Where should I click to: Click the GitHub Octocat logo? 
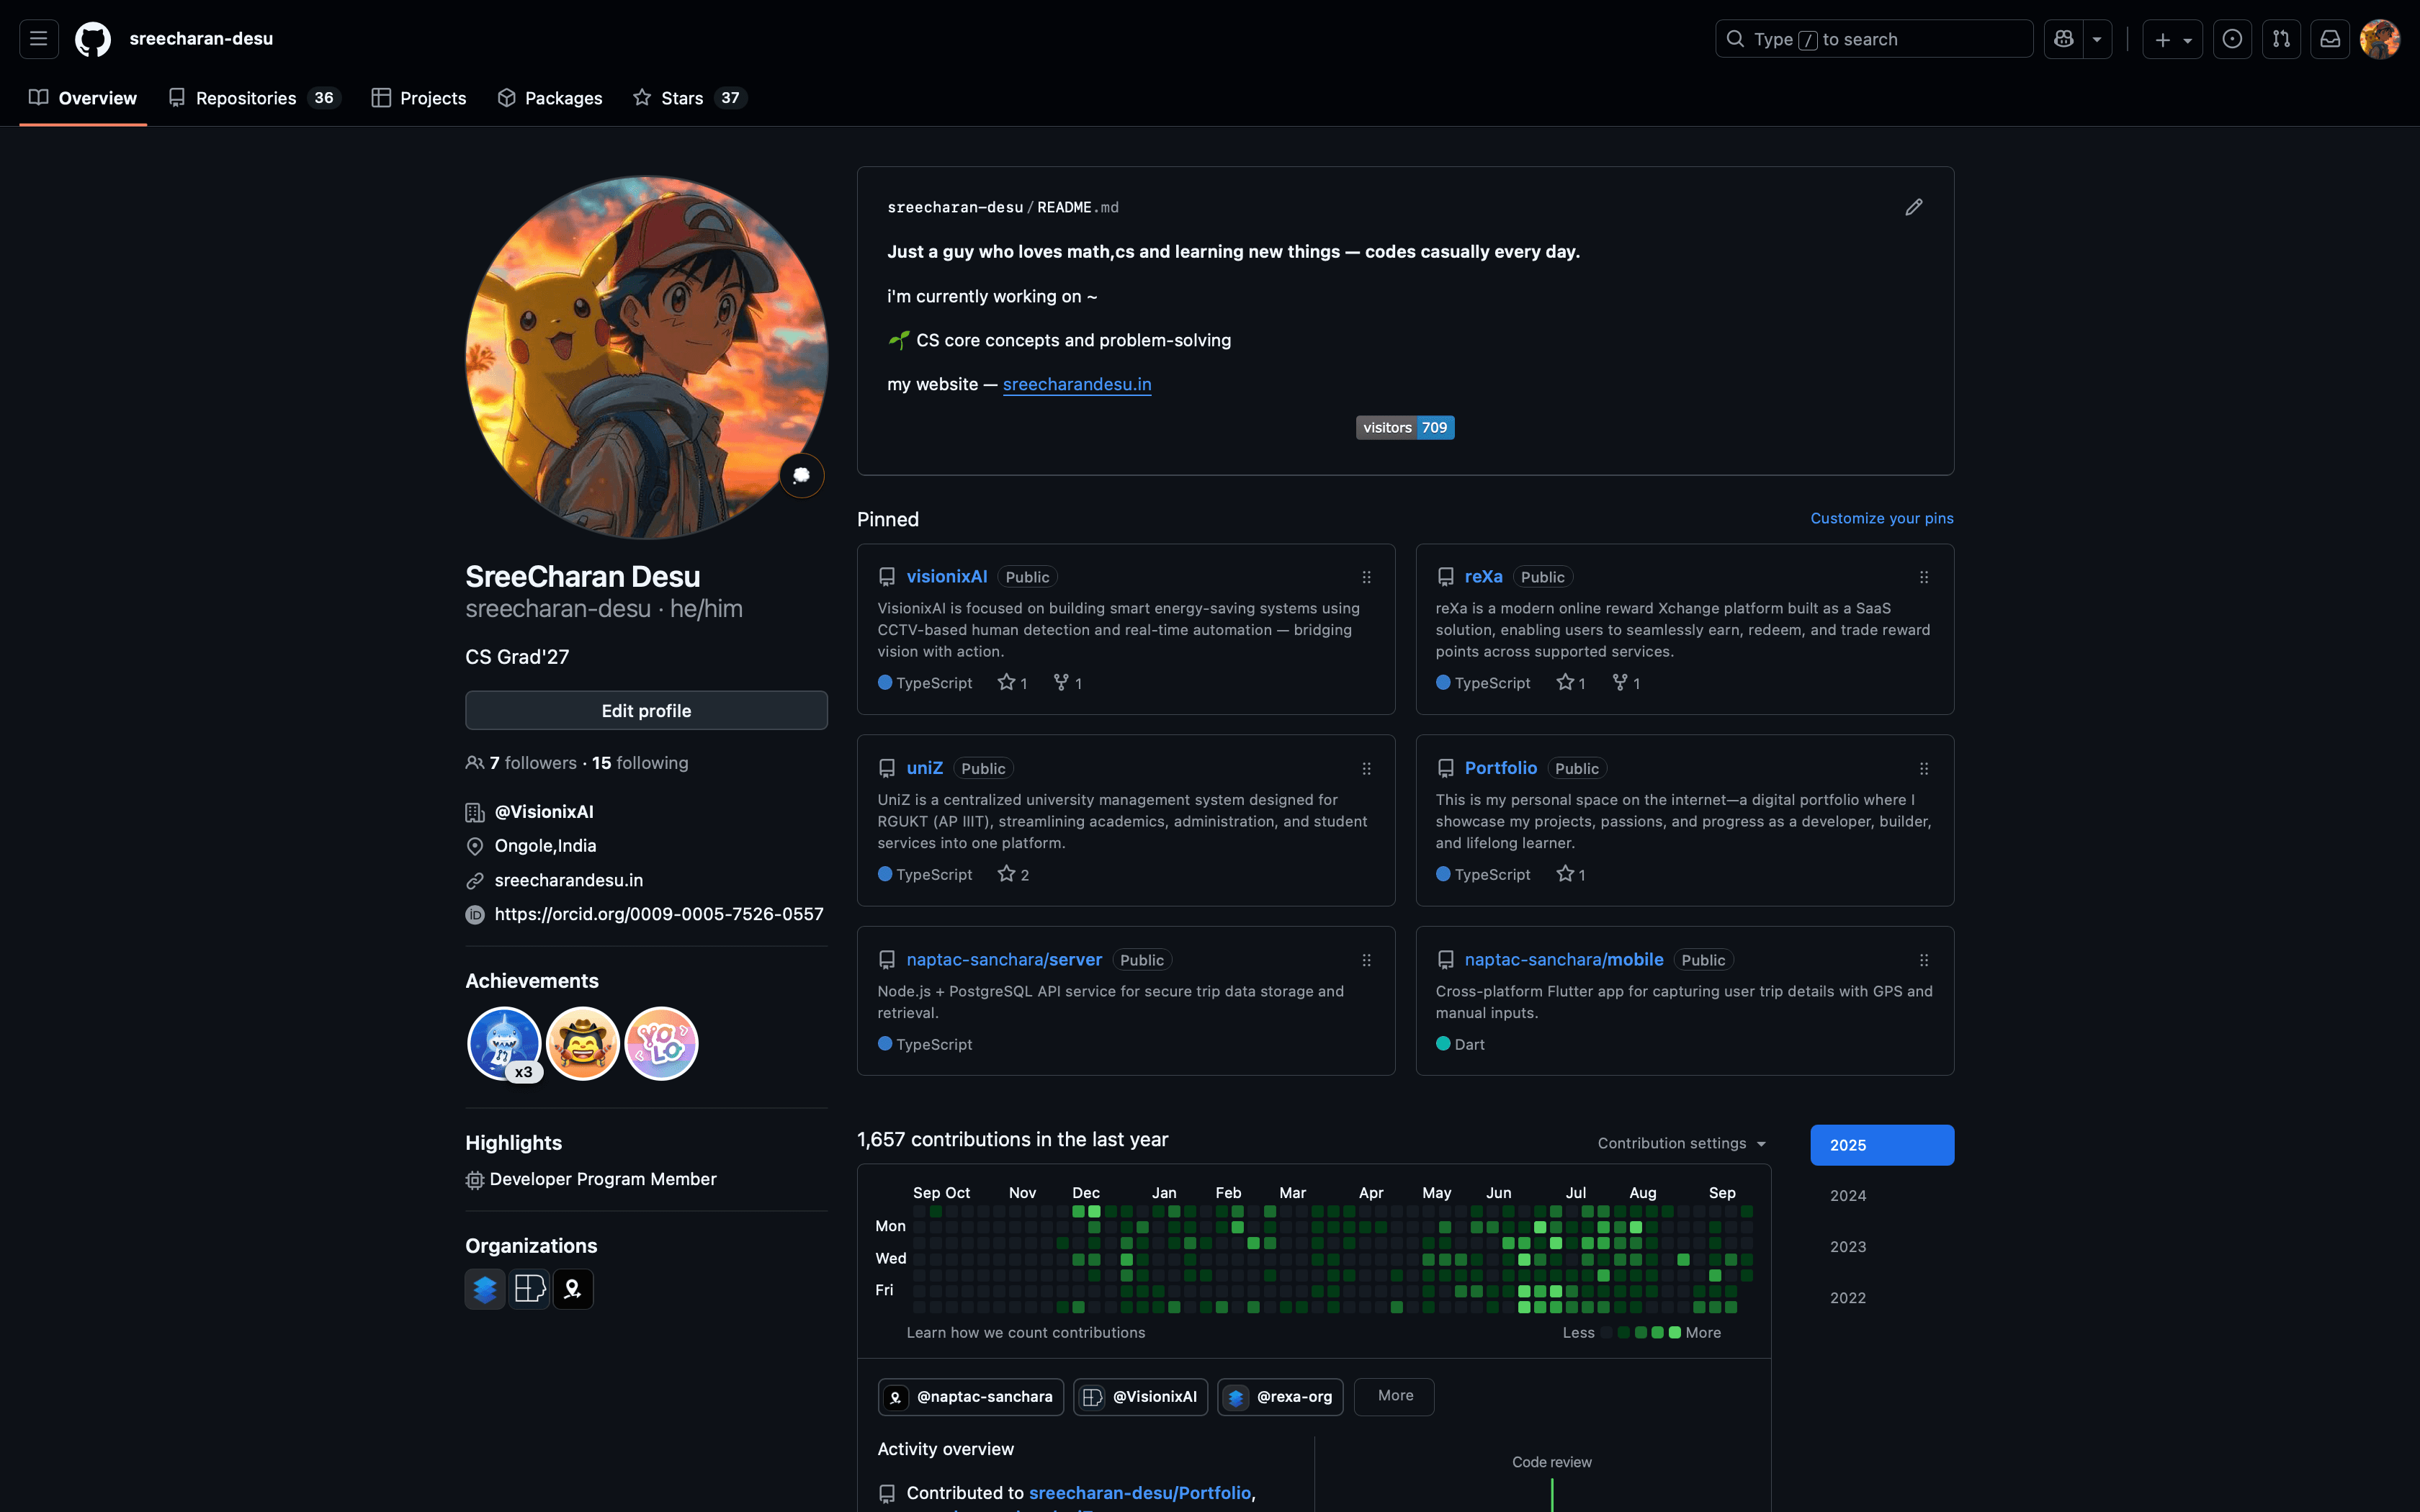[x=93, y=39]
